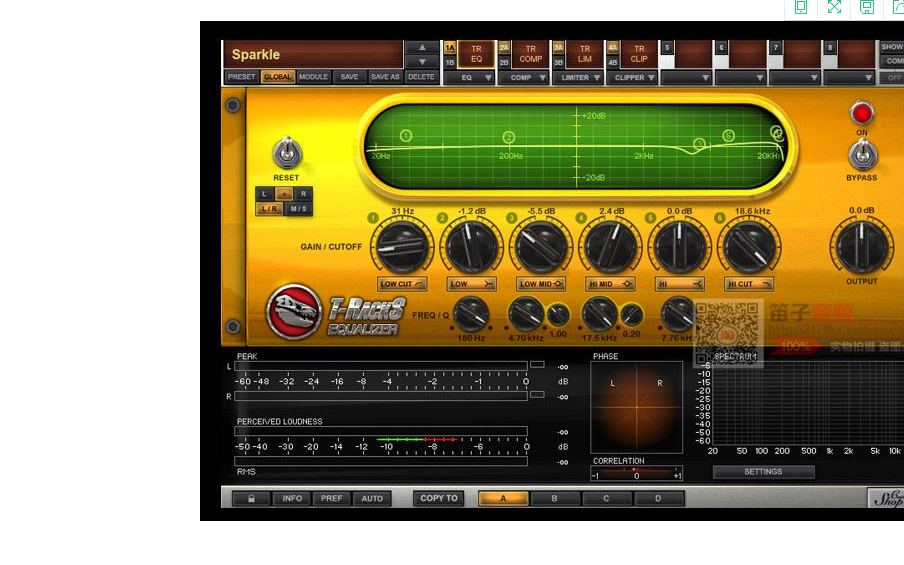
Task: Click the 17.5 kHz frequency knob
Action: click(x=599, y=314)
